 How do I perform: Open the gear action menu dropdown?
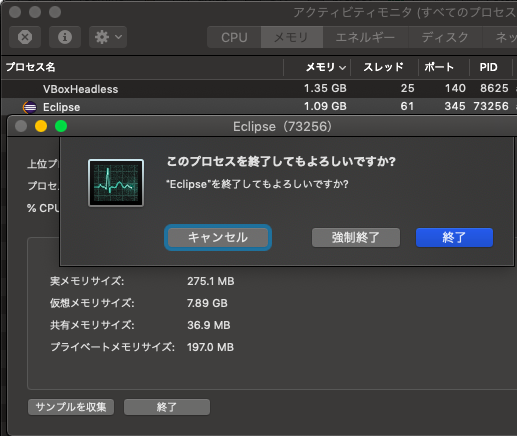[108, 37]
